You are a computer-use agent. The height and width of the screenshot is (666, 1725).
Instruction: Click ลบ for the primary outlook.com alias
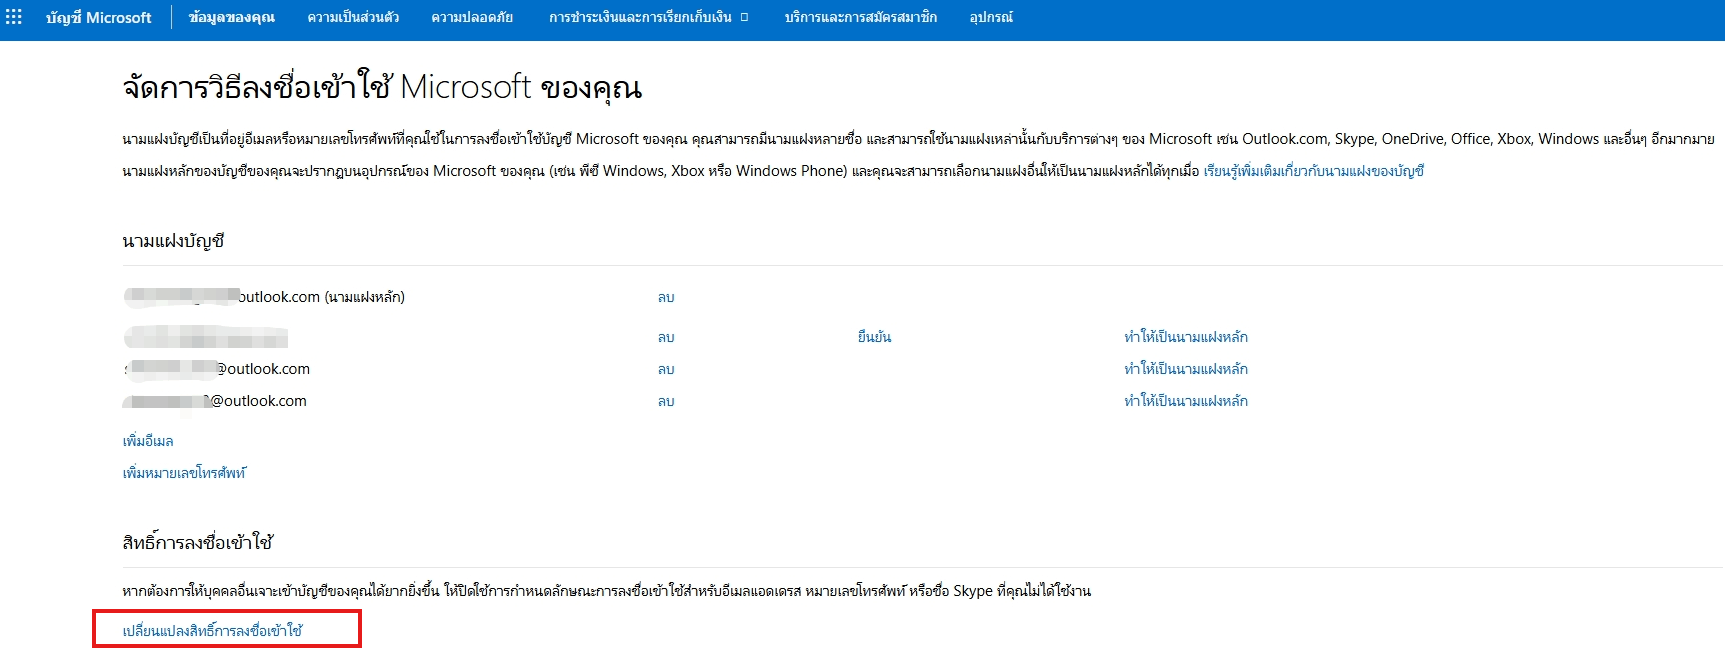pyautogui.click(x=666, y=298)
